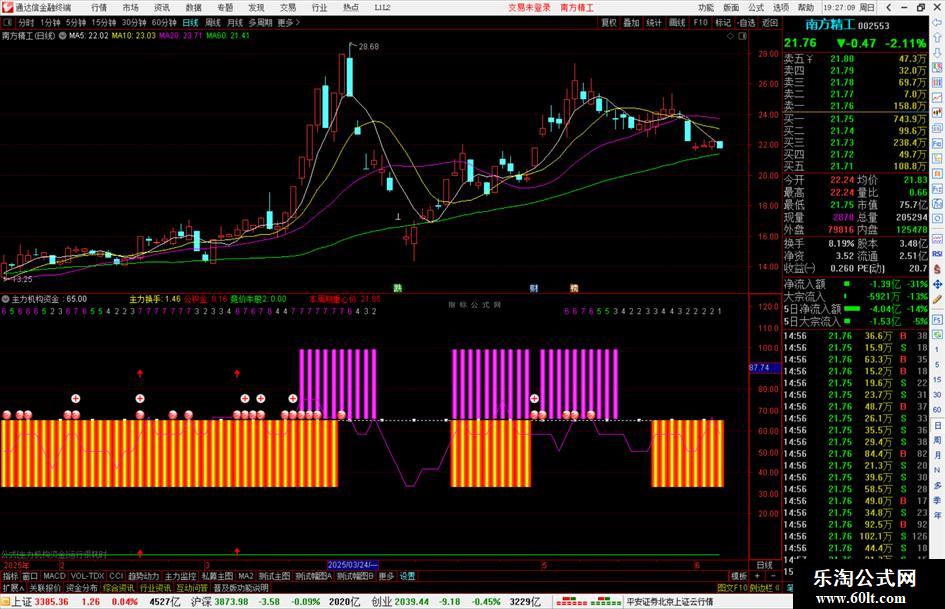Click 周 period shortcut in right sidebar
945x609 pixels.
click(937, 440)
